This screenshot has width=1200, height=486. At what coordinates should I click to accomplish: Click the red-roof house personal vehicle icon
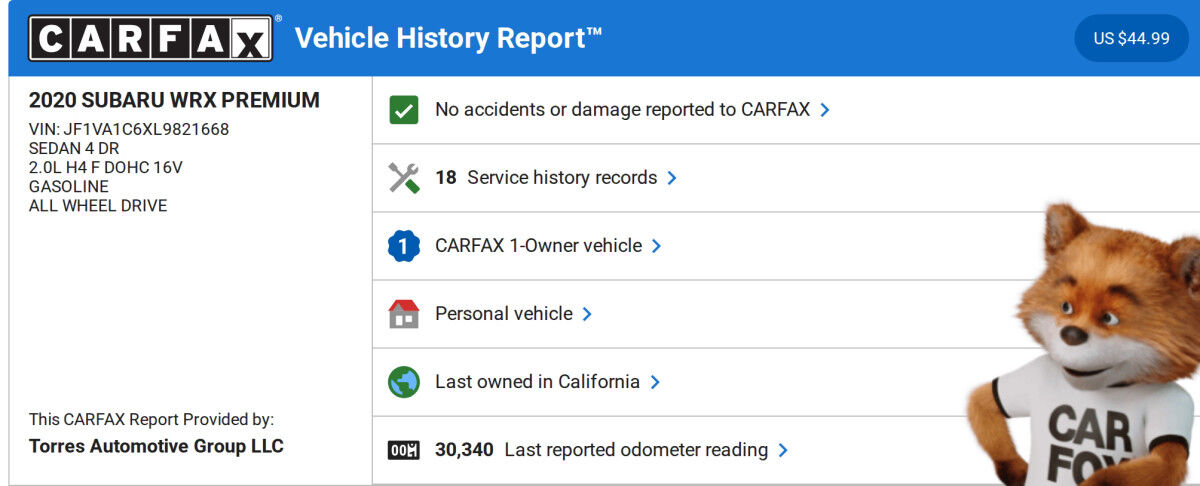(x=403, y=314)
